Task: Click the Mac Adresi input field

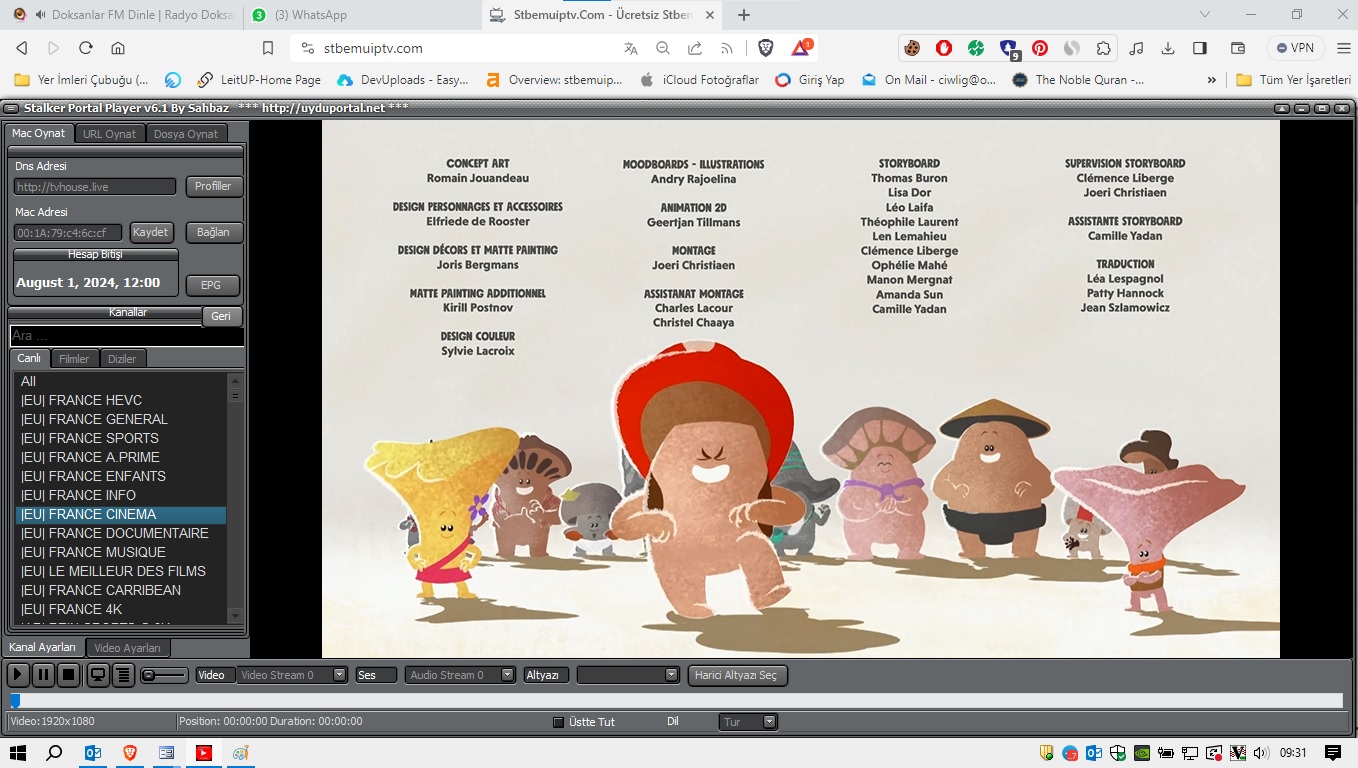Action: pos(68,233)
